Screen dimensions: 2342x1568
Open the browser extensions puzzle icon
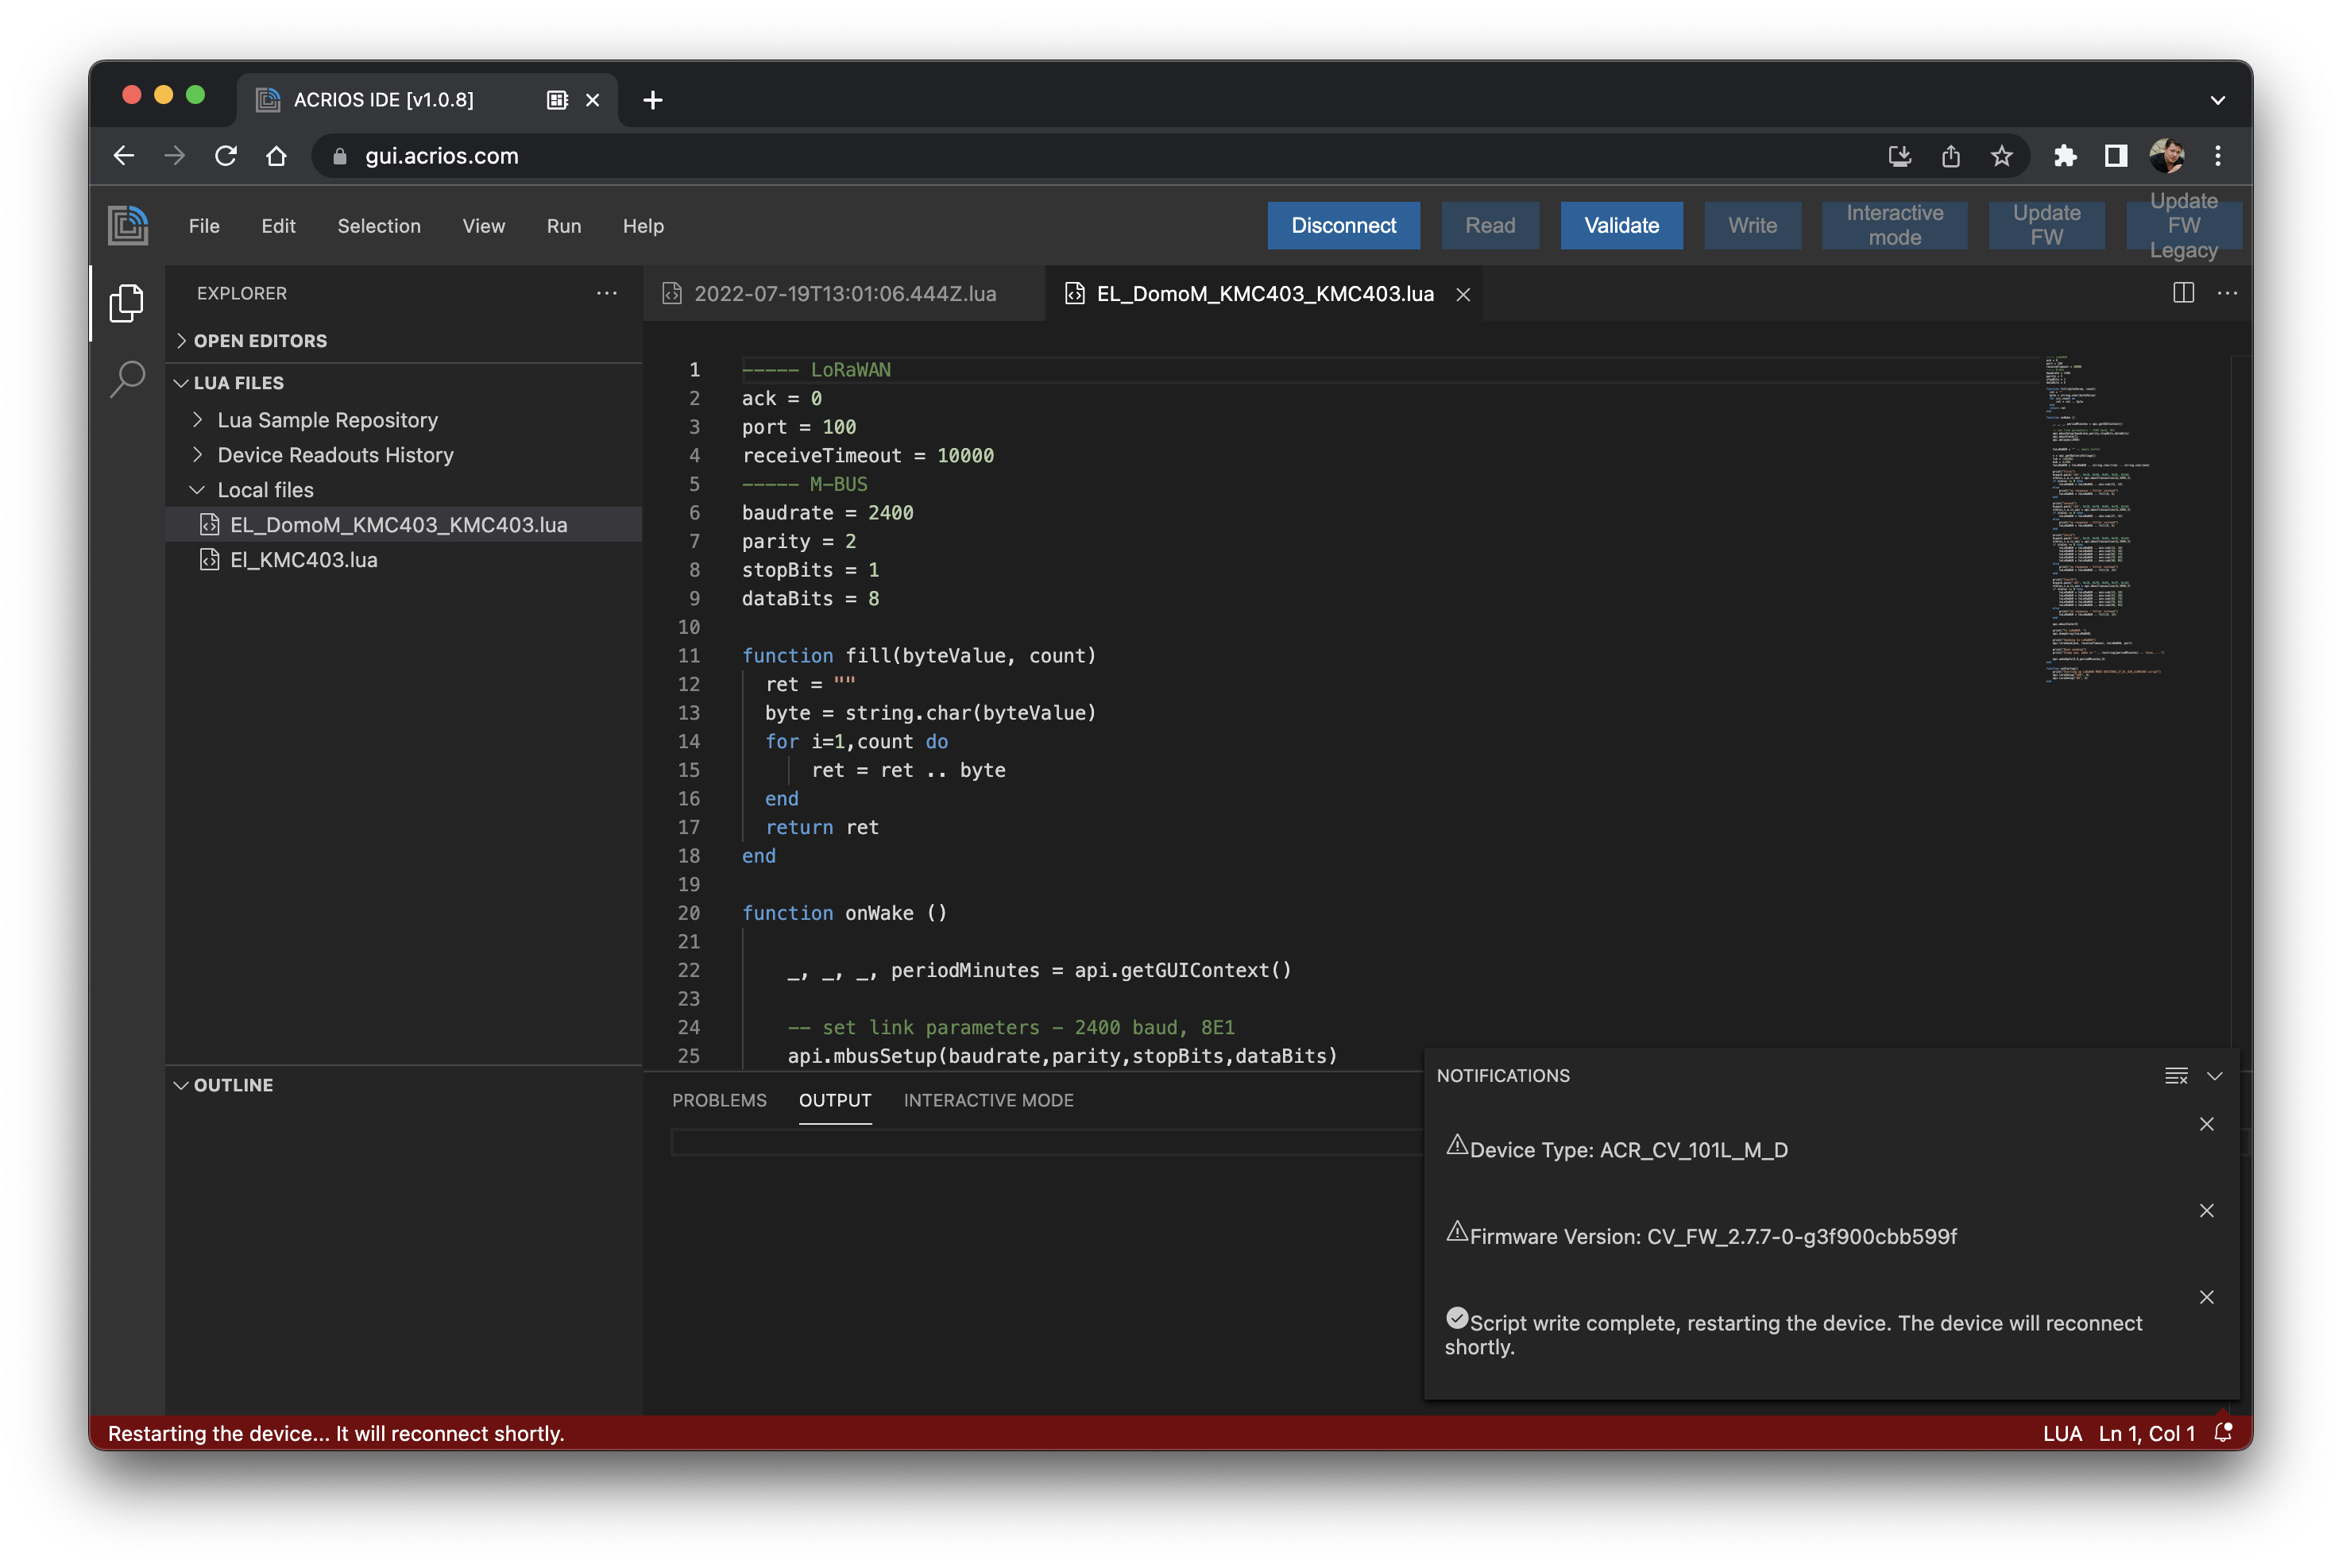click(2065, 156)
